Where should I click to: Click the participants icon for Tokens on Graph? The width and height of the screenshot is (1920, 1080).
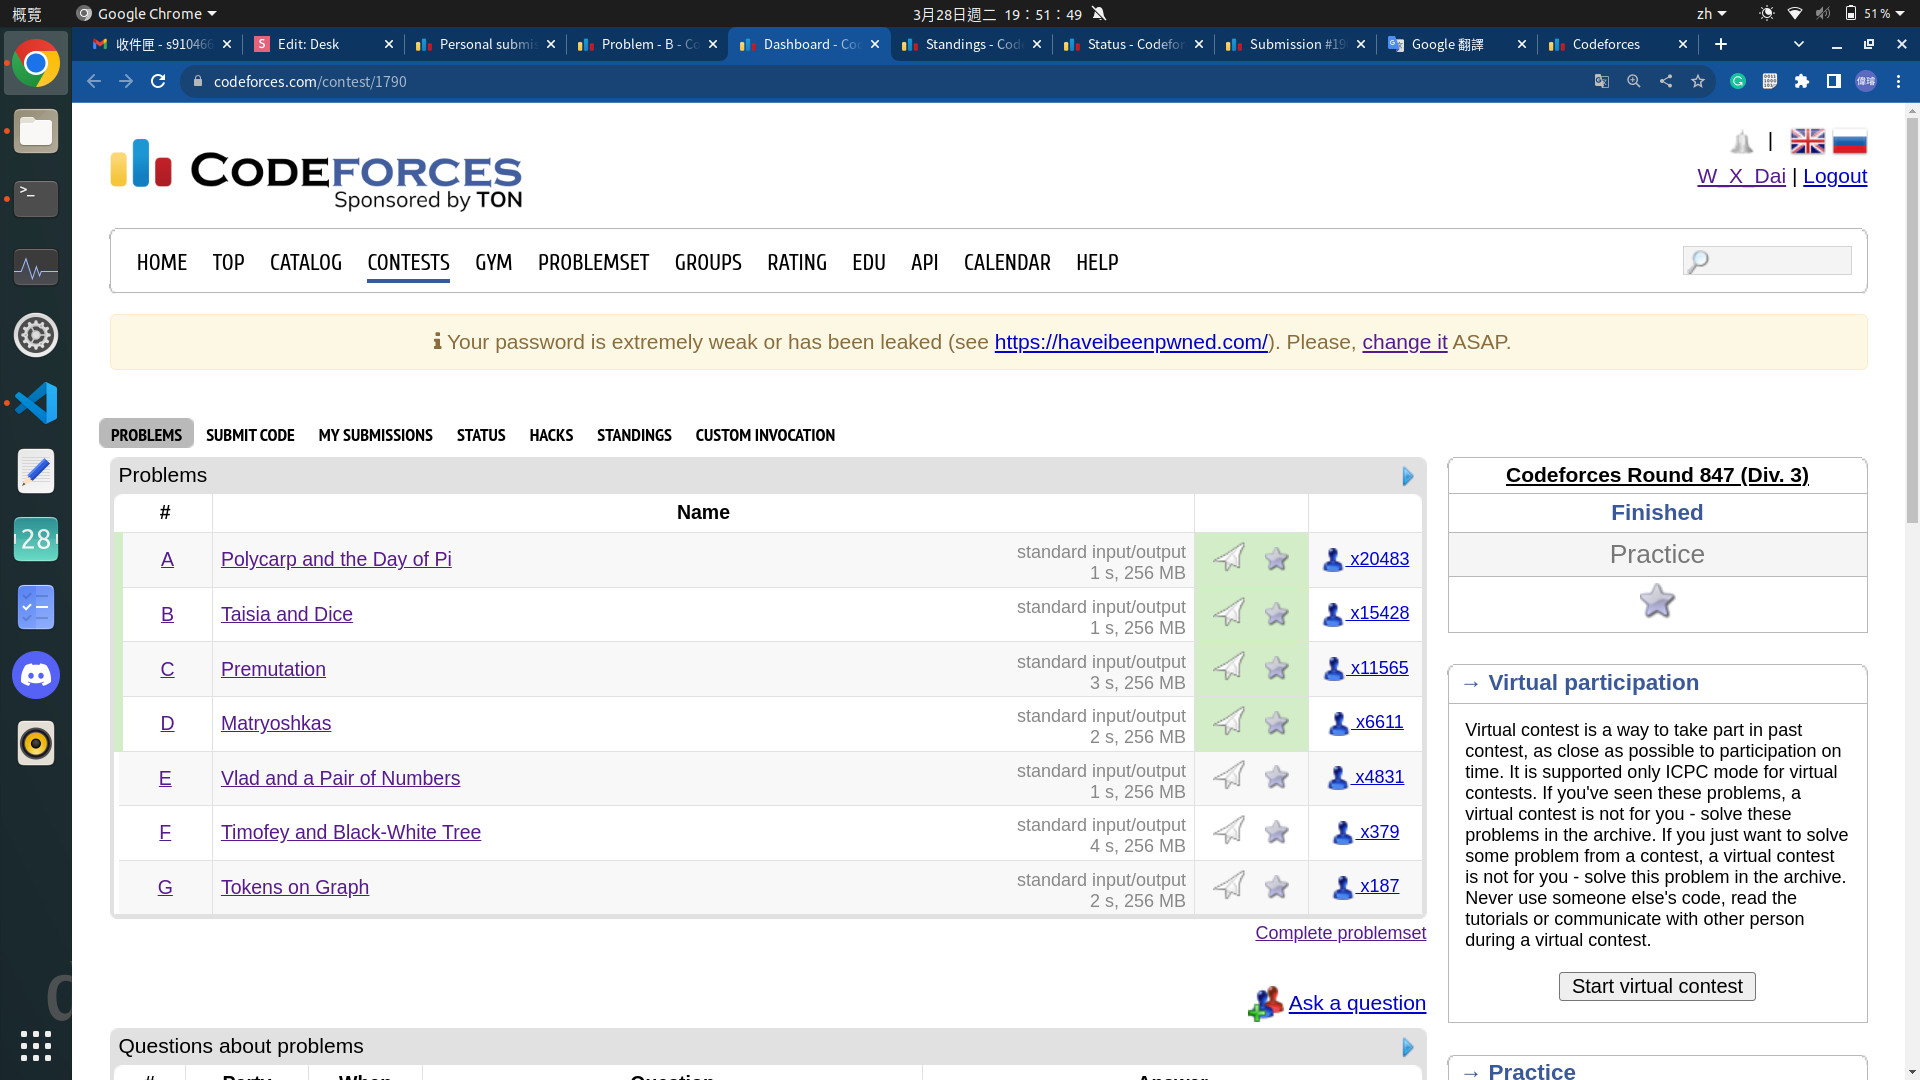(x=1343, y=887)
